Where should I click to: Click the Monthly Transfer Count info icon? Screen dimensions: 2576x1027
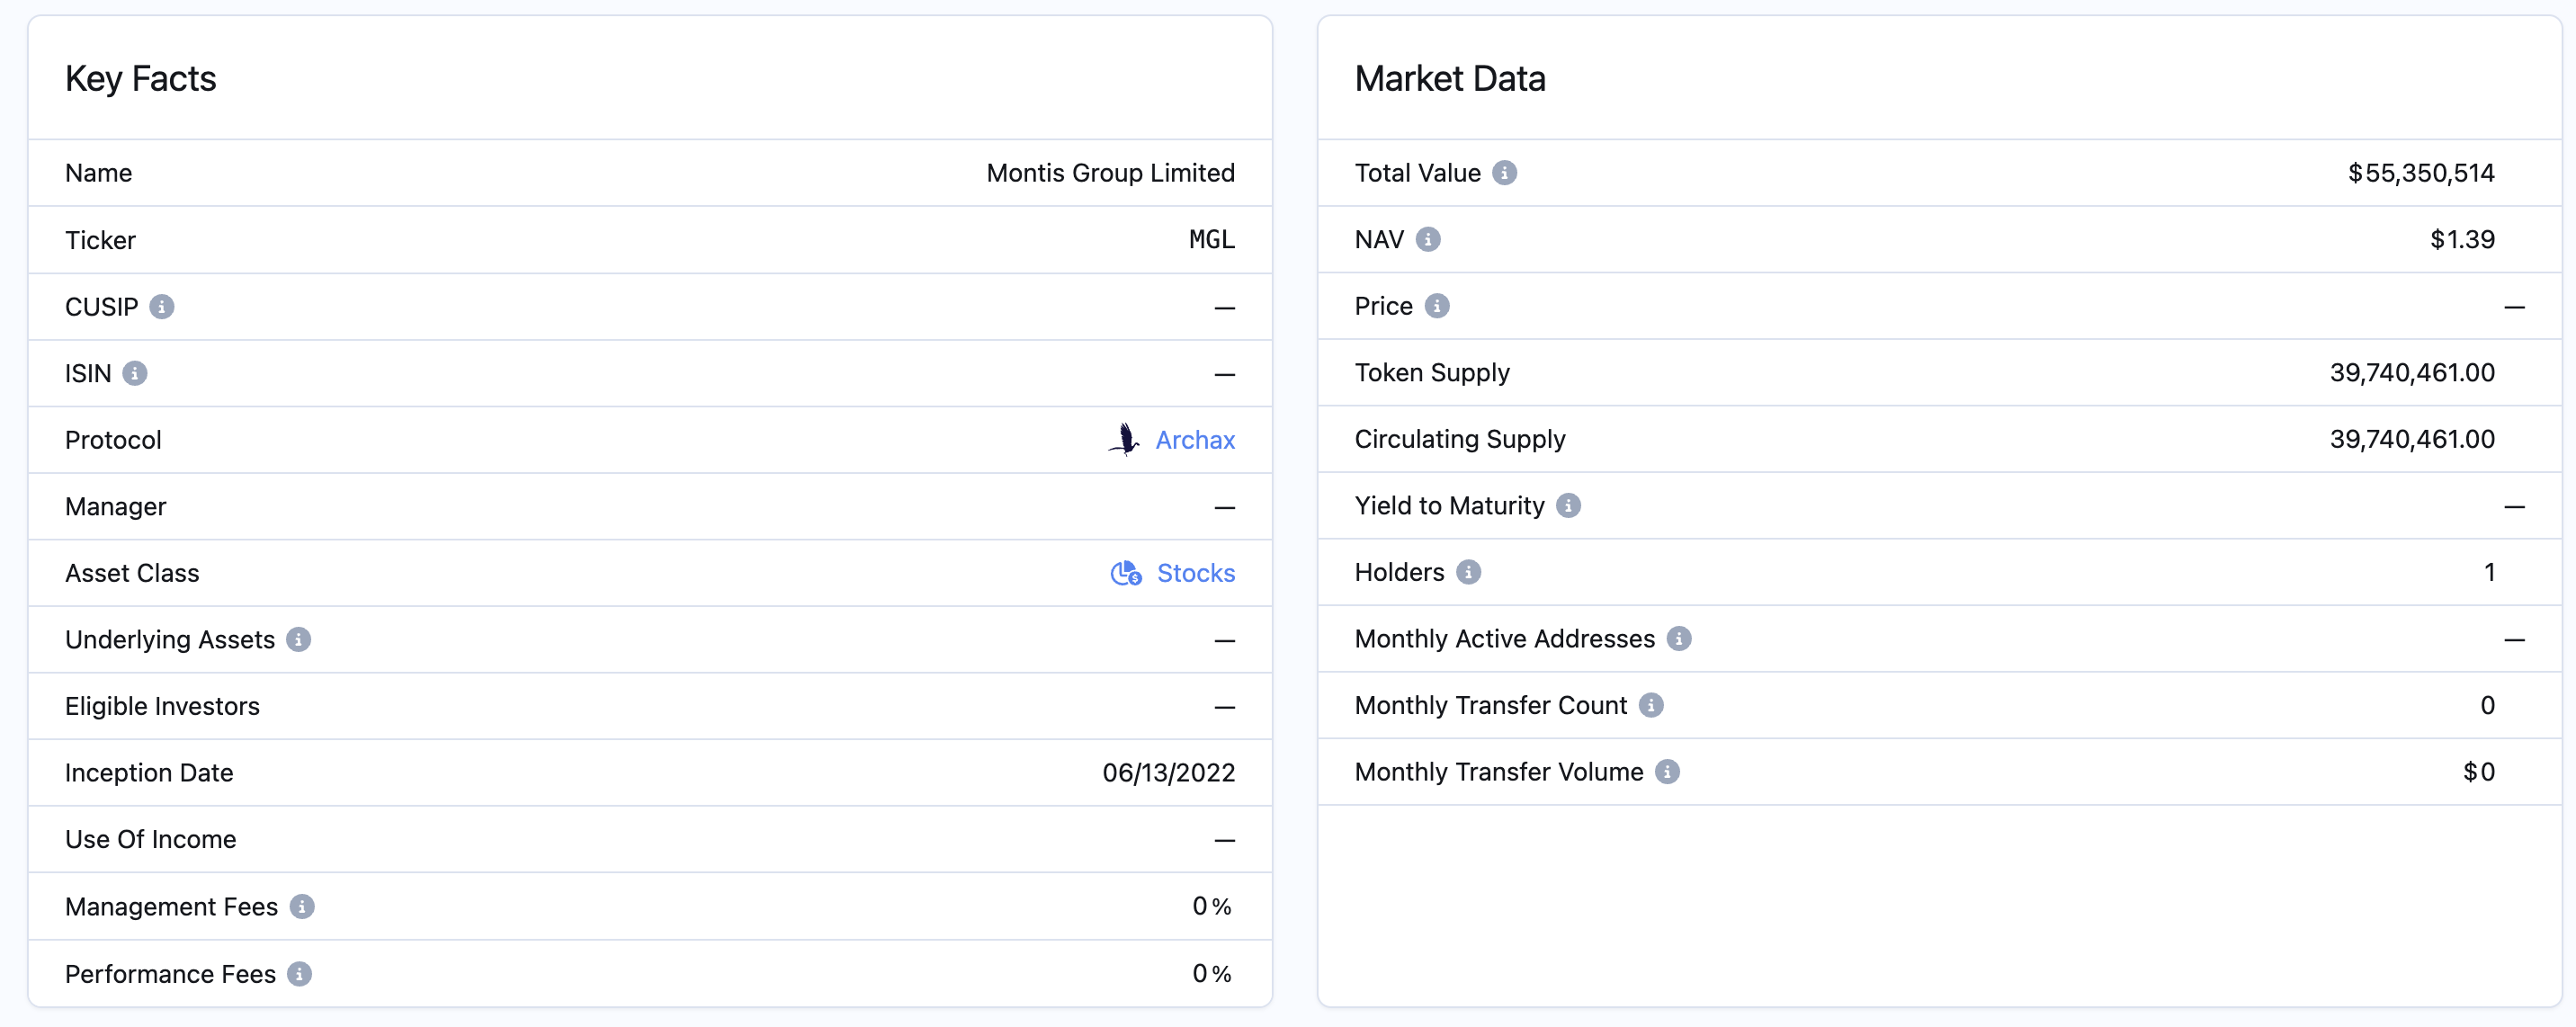[x=1651, y=705]
